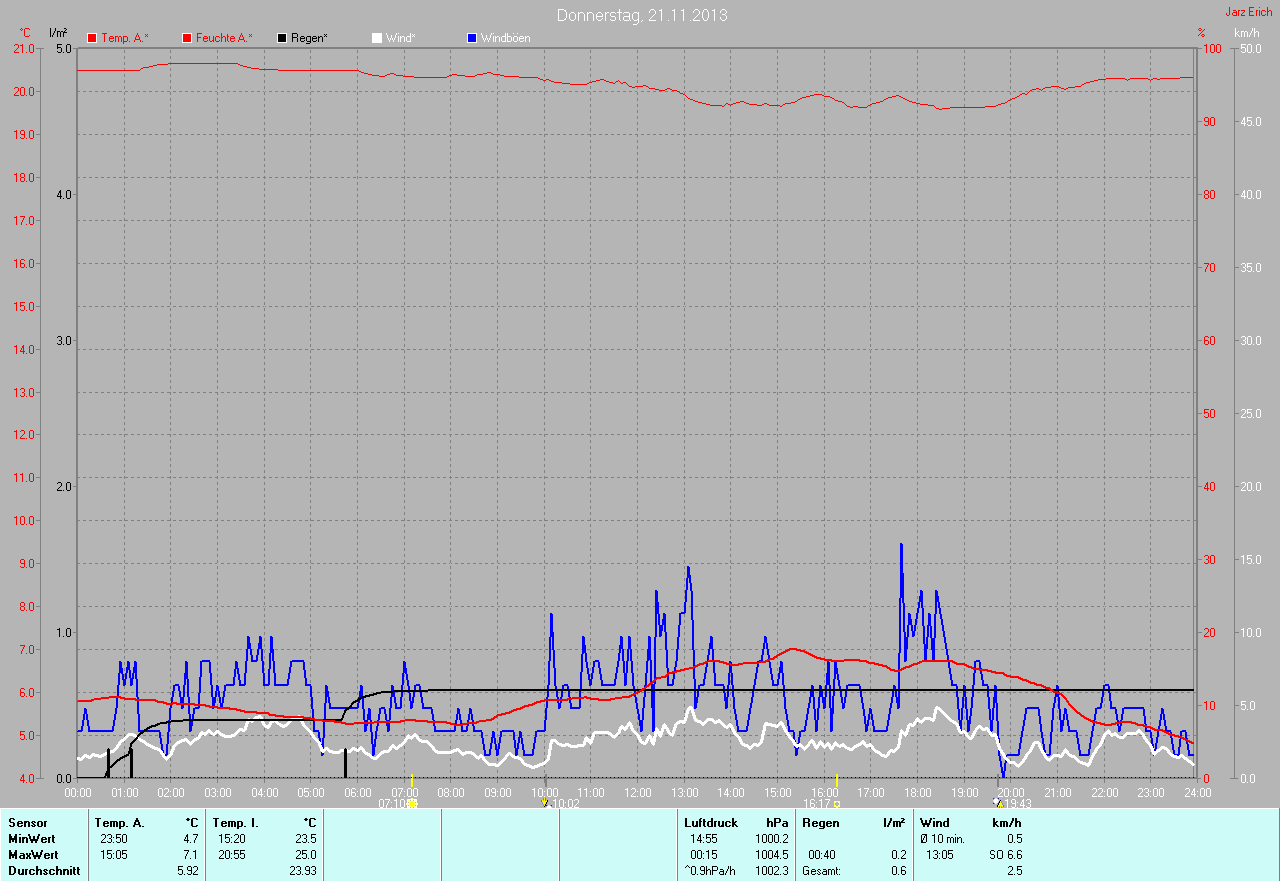Click the yellow sunrise marker line at 07:10
This screenshot has width=1280, height=881.
click(x=412, y=780)
